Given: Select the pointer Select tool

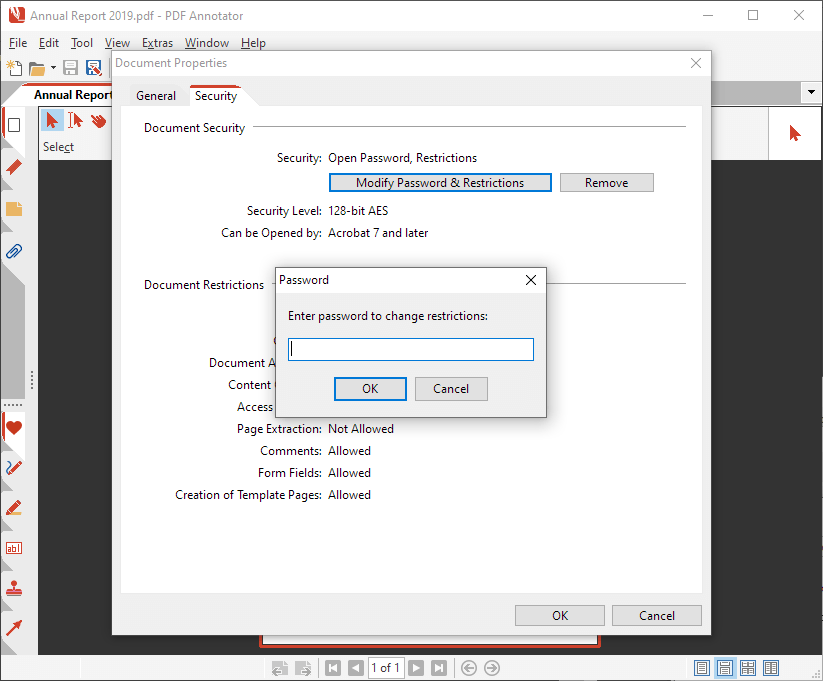Looking at the screenshot, I should tap(52, 121).
